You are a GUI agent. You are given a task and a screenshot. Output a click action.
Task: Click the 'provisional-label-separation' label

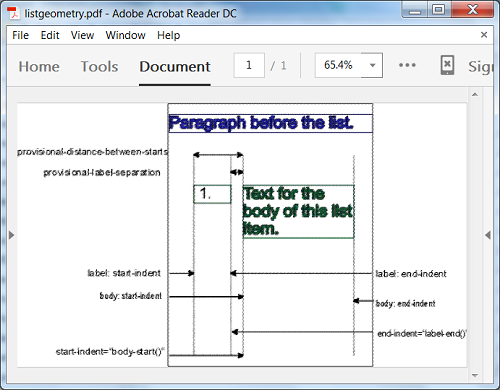pyautogui.click(x=102, y=173)
